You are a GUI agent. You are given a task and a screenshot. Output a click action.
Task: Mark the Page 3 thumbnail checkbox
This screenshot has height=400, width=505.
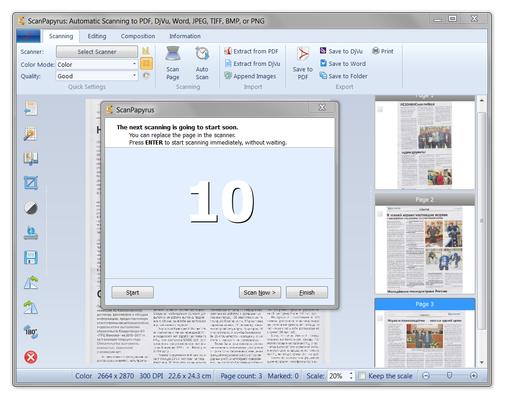pyautogui.click(x=380, y=318)
